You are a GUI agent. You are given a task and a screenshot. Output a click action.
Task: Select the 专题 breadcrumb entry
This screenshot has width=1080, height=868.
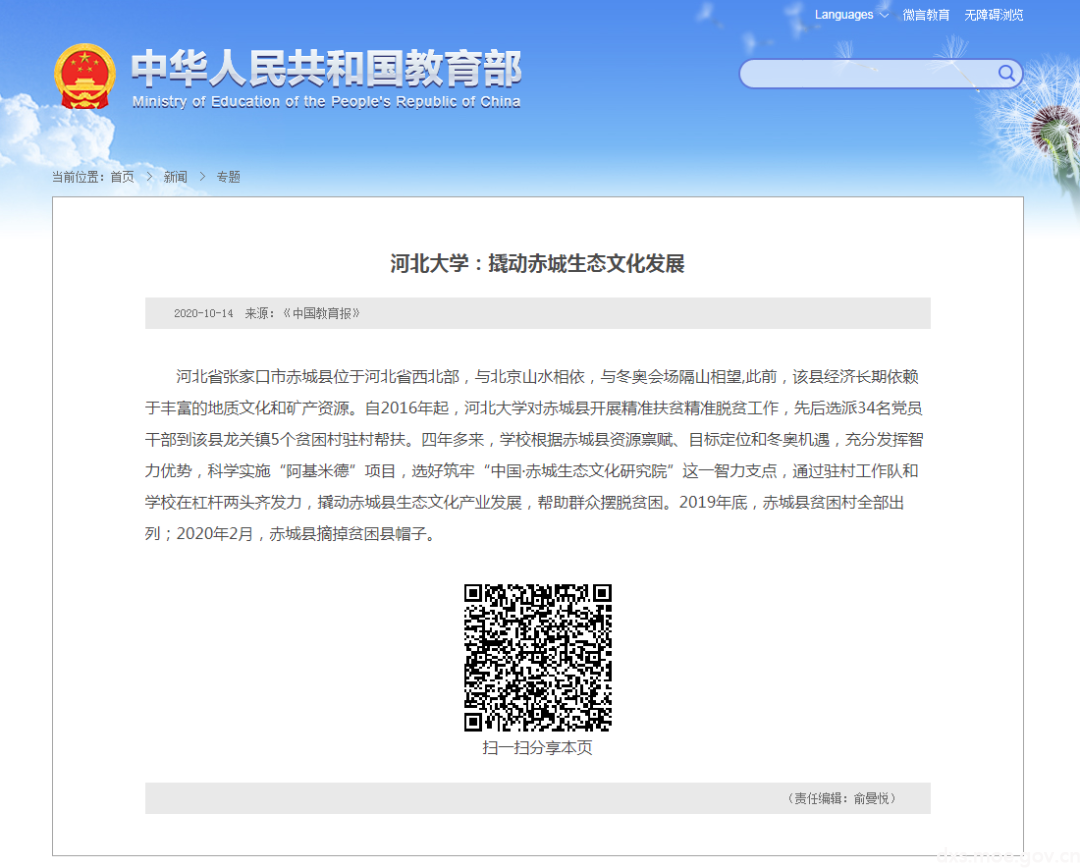(x=227, y=177)
